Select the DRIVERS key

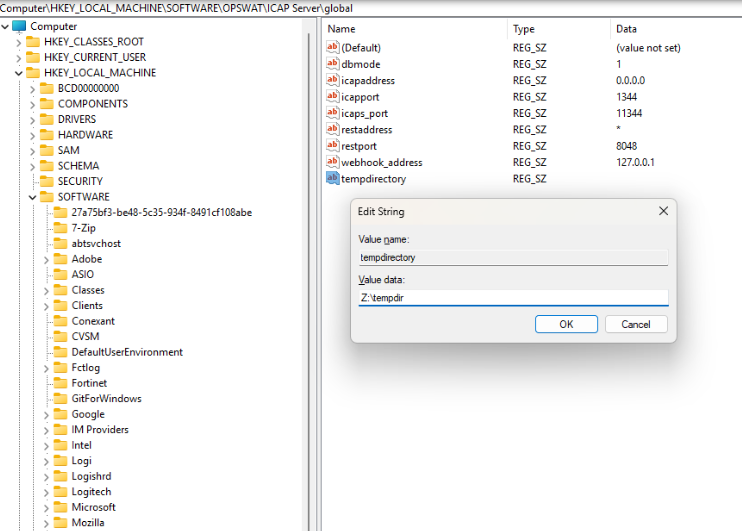(77, 119)
